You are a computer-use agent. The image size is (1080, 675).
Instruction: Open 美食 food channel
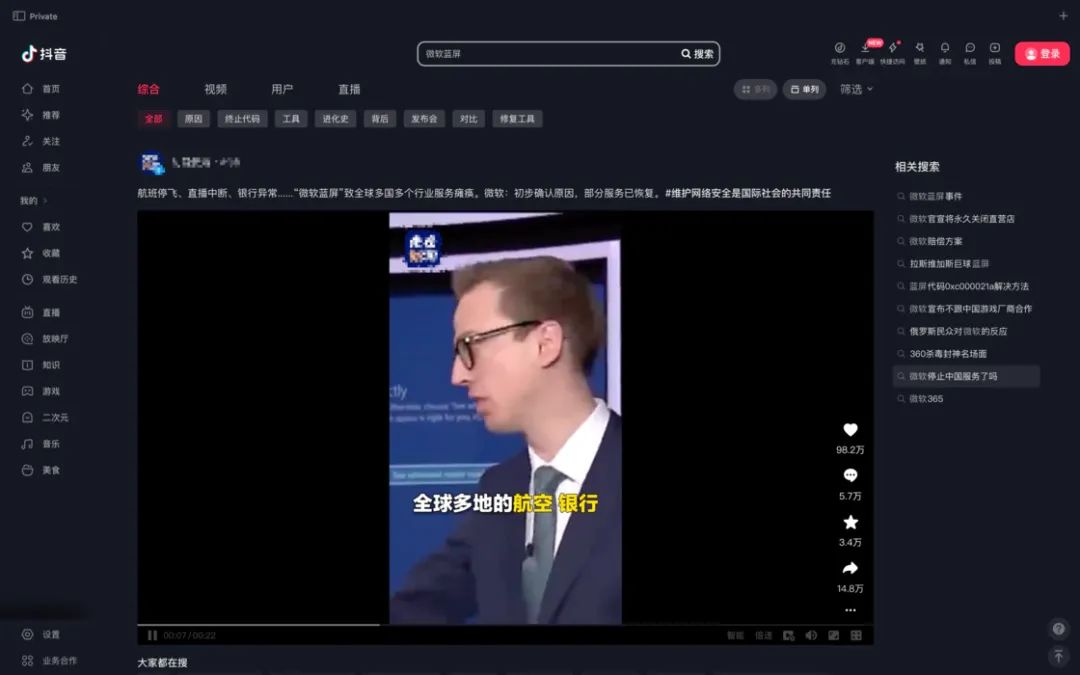click(x=41, y=470)
